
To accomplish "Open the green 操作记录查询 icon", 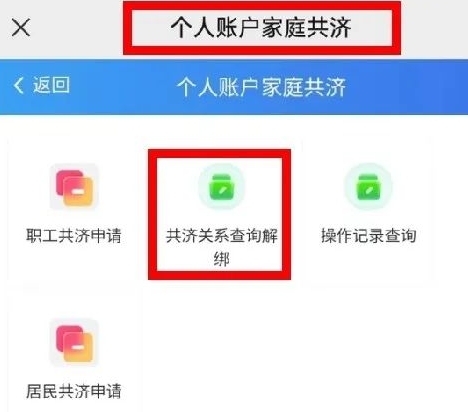I will (369, 187).
